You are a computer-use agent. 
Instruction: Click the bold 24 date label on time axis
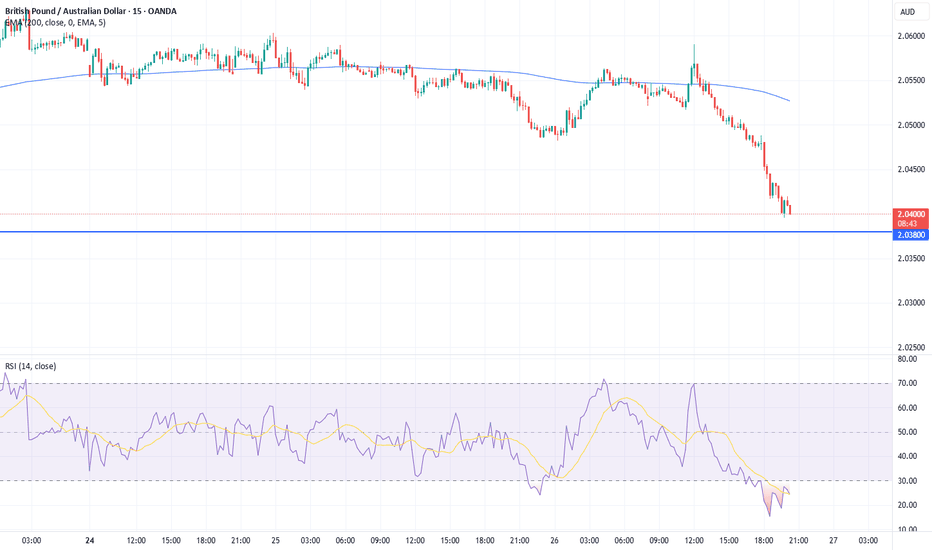(90, 540)
